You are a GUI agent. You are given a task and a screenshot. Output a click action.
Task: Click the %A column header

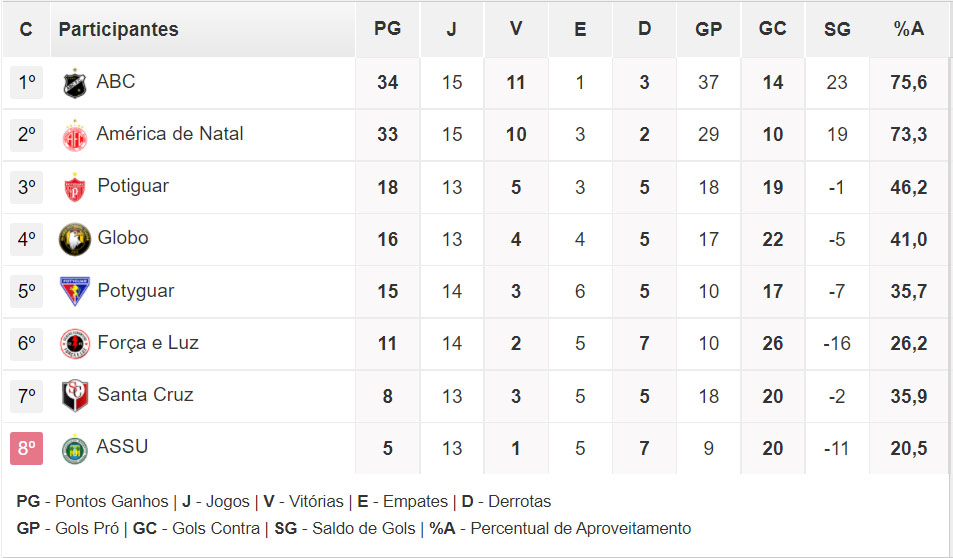pyautogui.click(x=909, y=29)
